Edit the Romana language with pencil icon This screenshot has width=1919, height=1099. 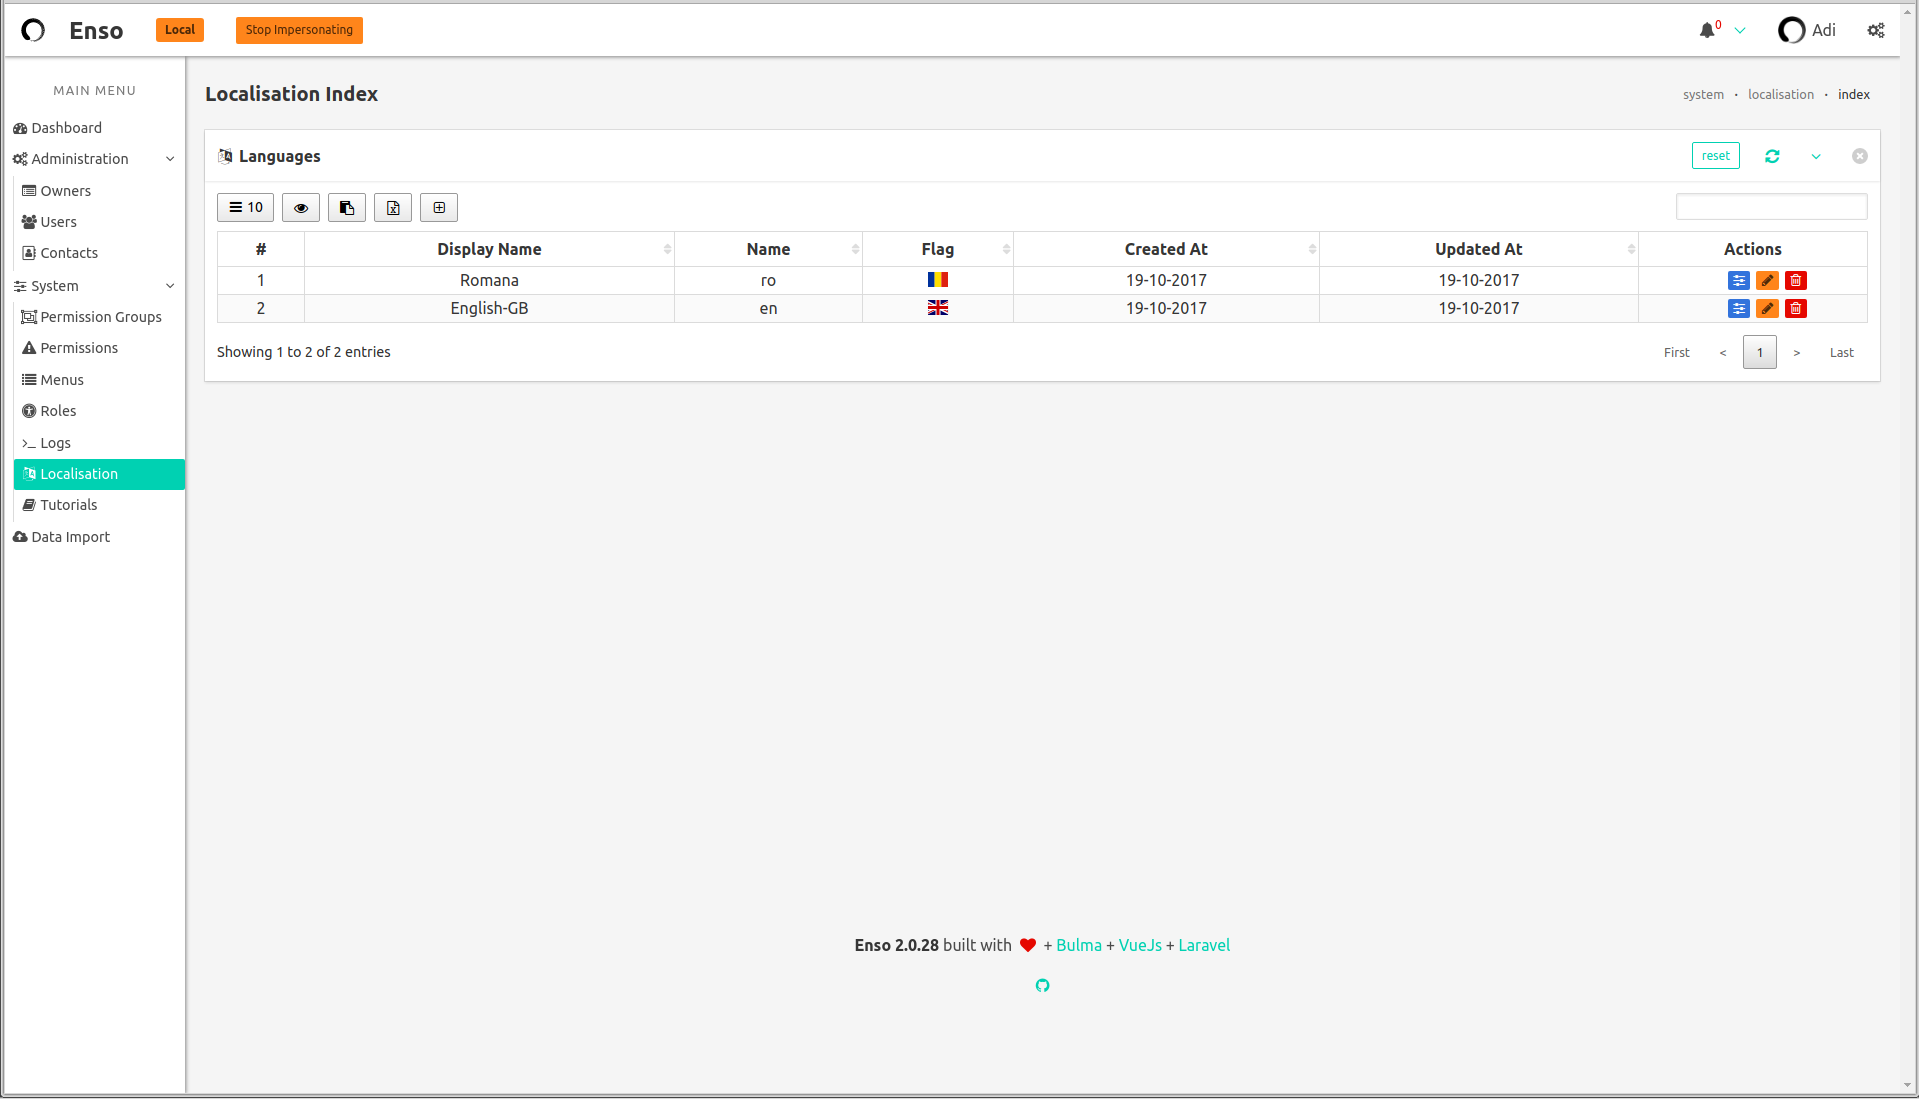(x=1766, y=281)
